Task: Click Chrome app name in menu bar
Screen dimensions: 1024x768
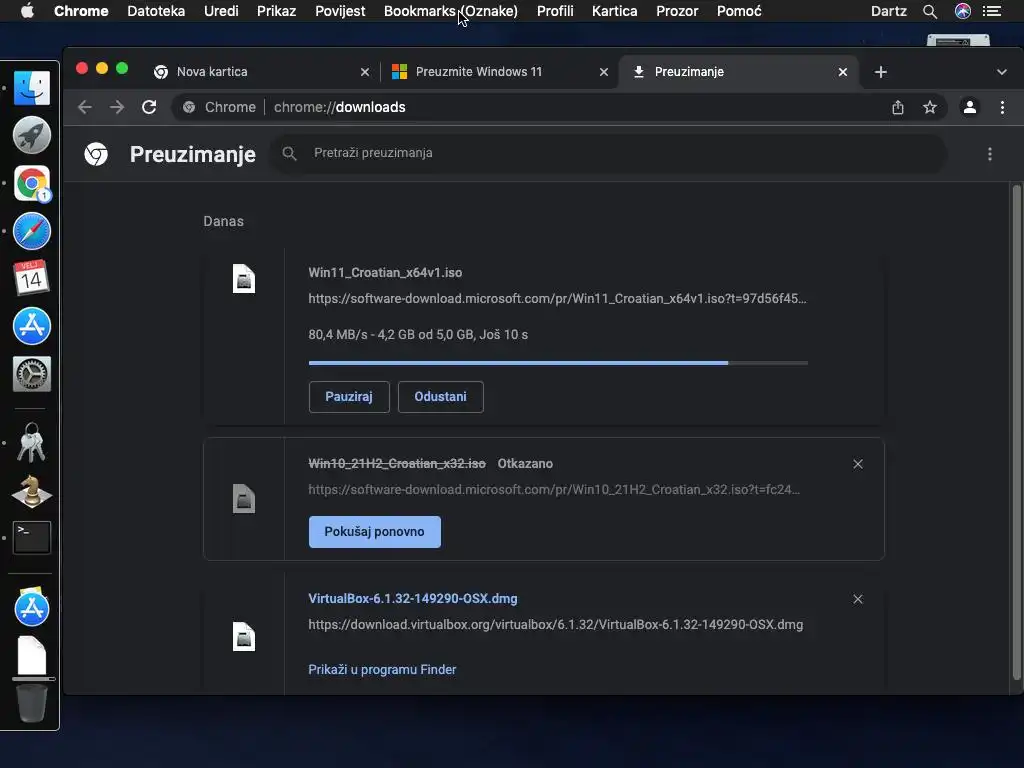Action: pyautogui.click(x=81, y=11)
